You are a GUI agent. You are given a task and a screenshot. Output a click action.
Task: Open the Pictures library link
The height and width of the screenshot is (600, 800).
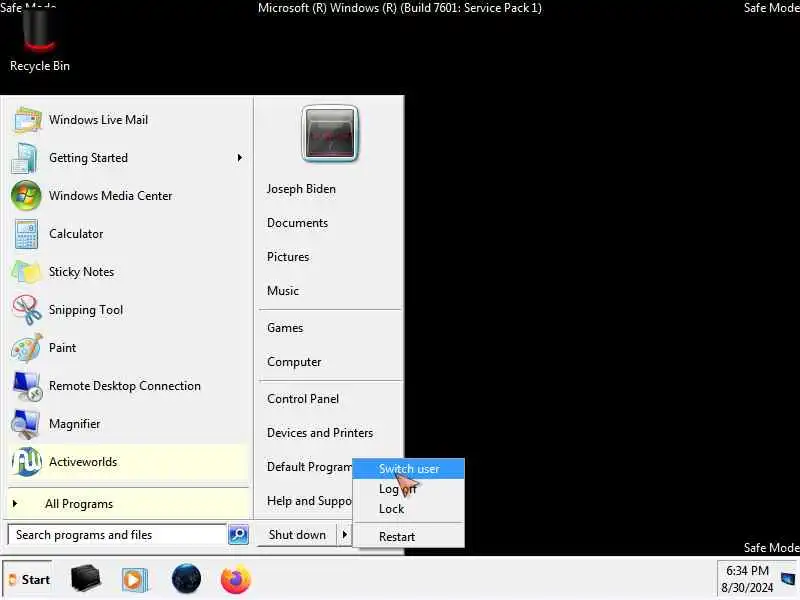[x=288, y=257]
